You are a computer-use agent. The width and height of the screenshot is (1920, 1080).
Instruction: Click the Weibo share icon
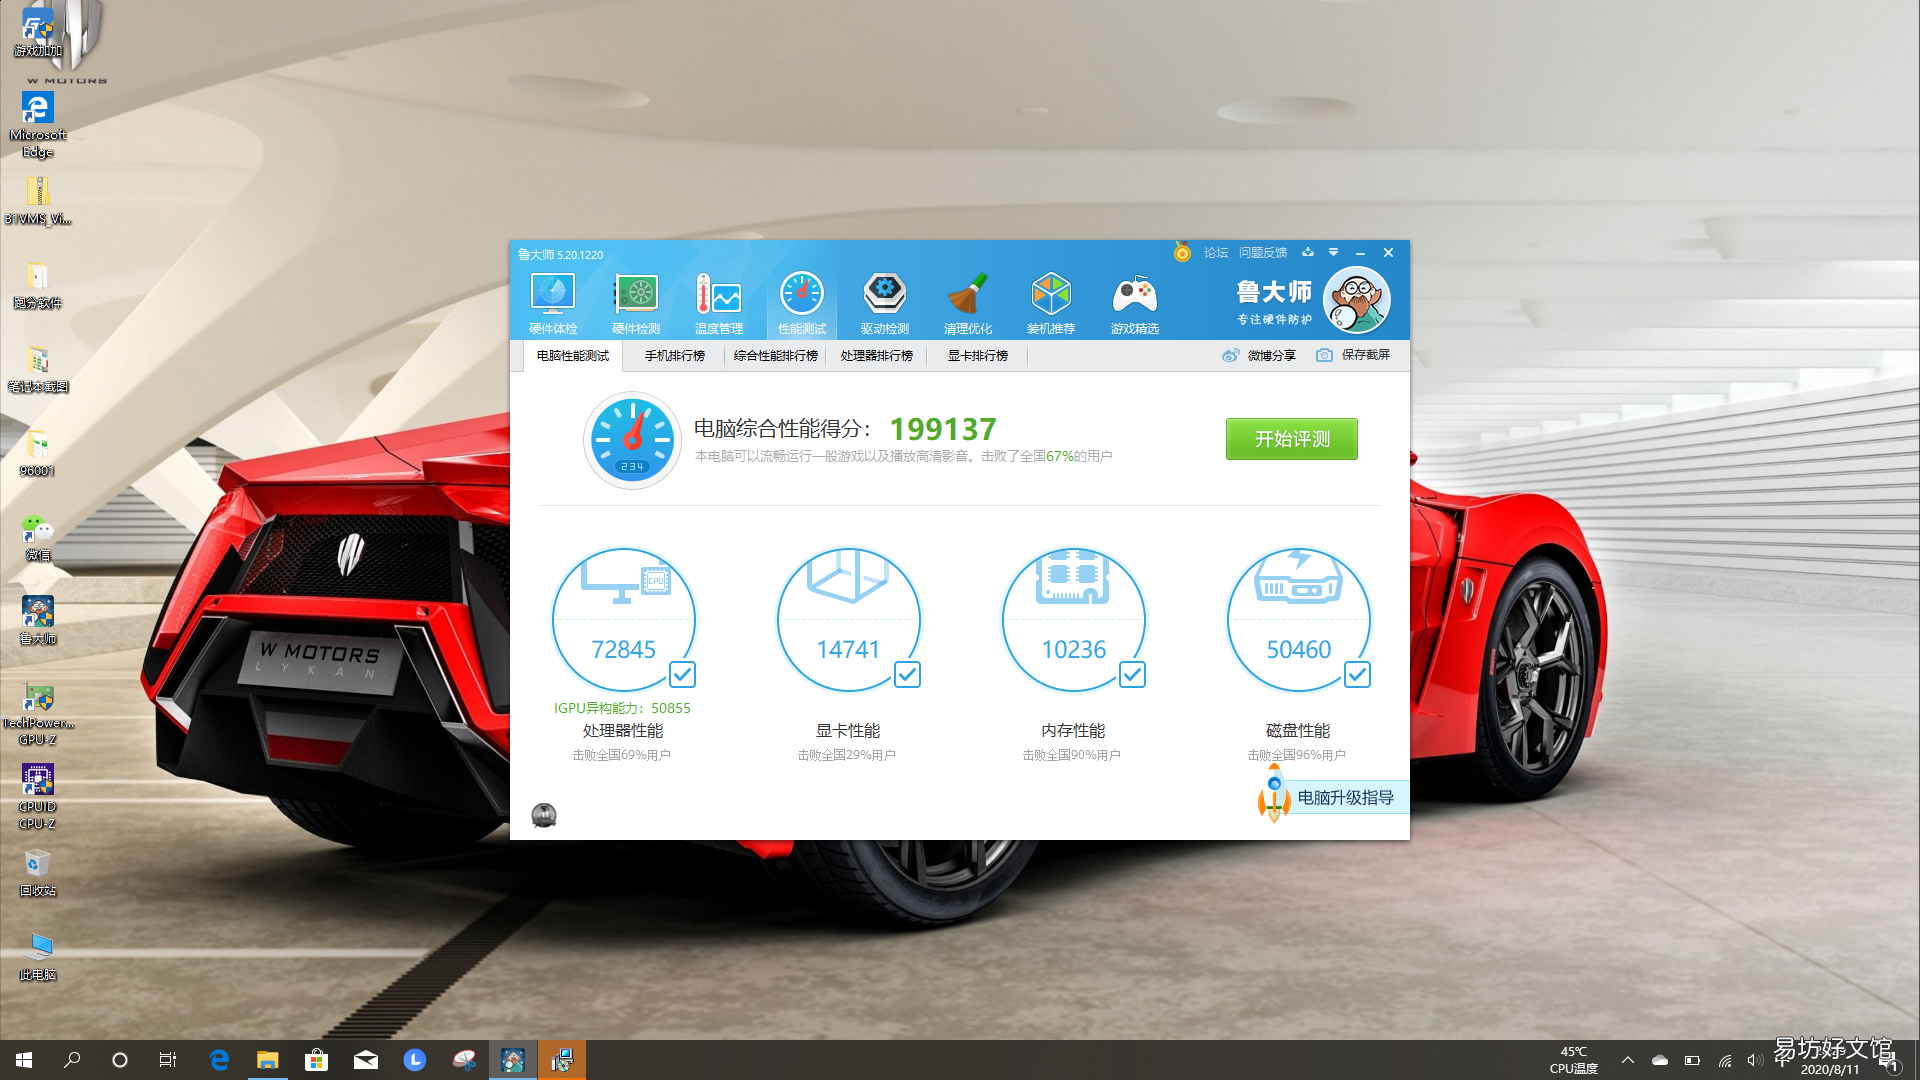[1230, 355]
